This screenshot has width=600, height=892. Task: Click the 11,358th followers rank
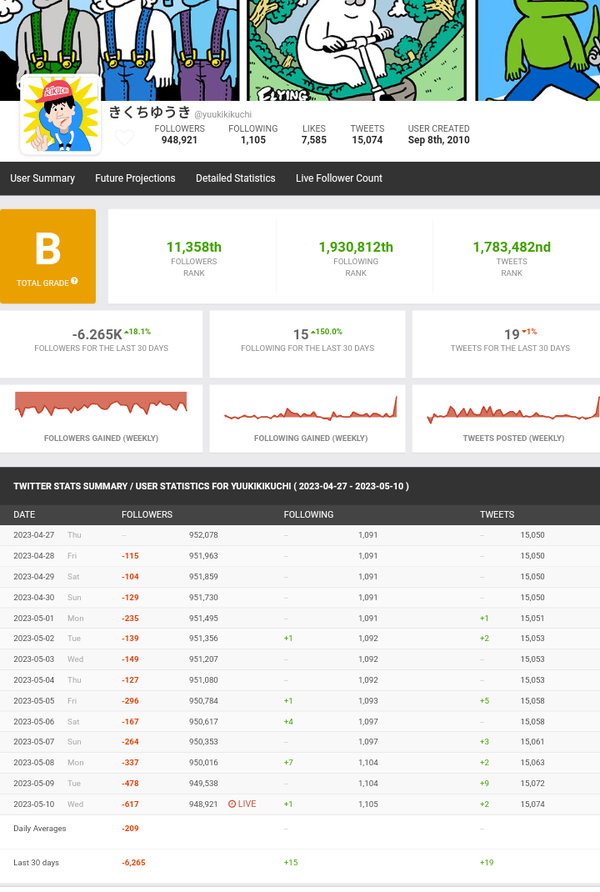(194, 247)
